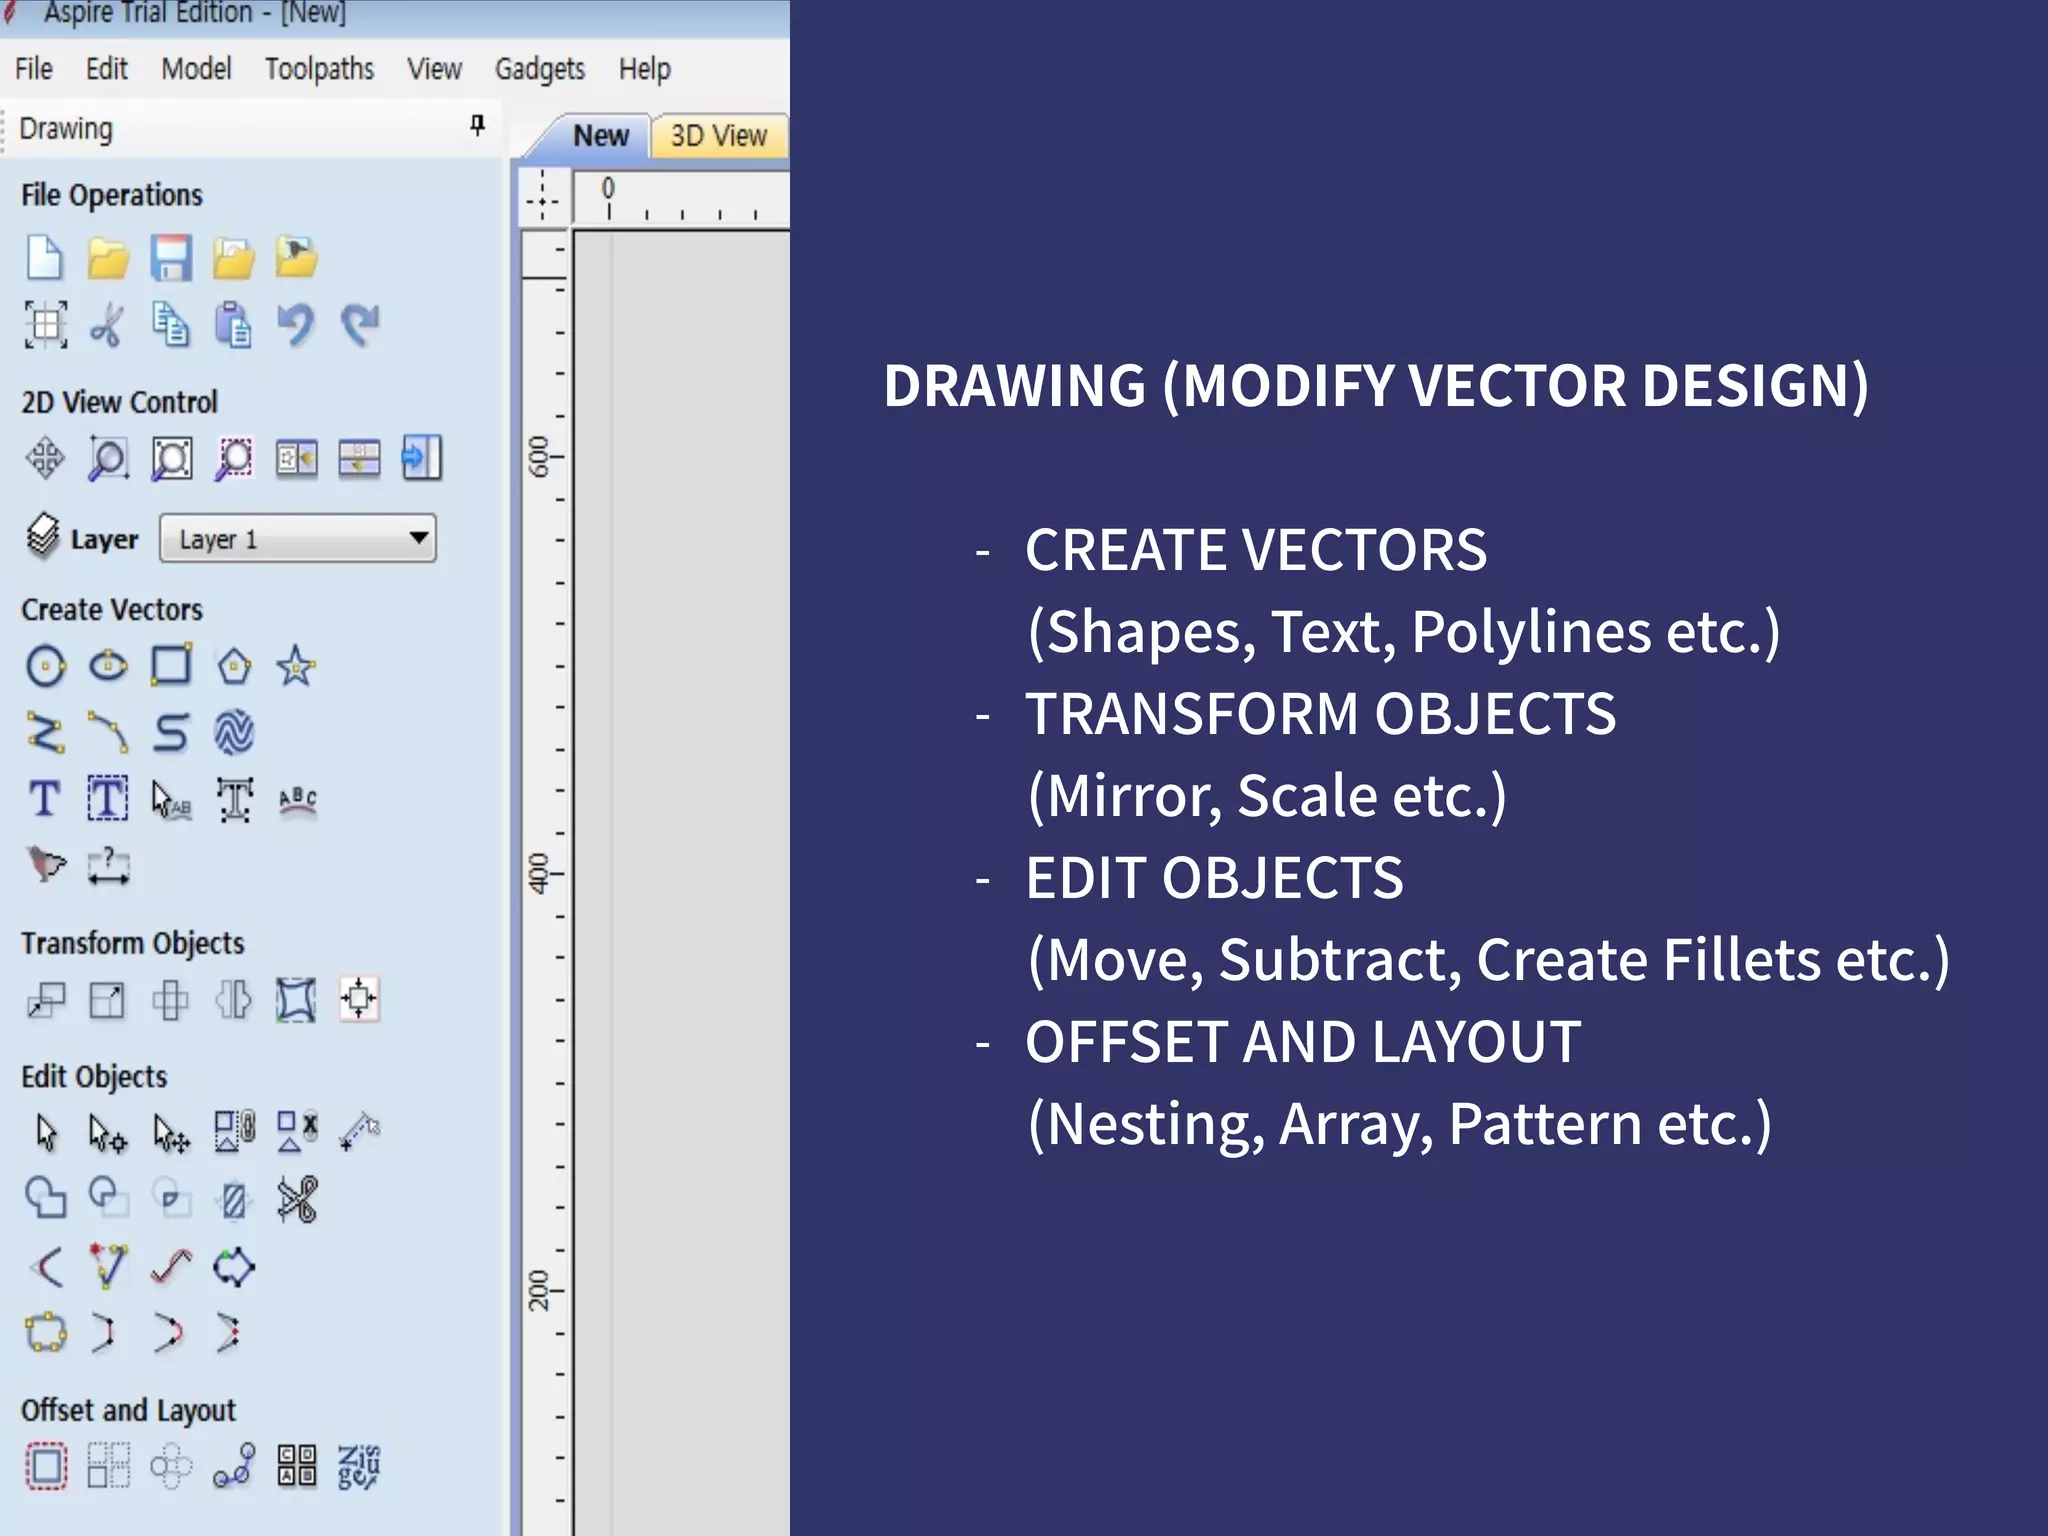Open the Nesting tool icon

pos(358,1466)
